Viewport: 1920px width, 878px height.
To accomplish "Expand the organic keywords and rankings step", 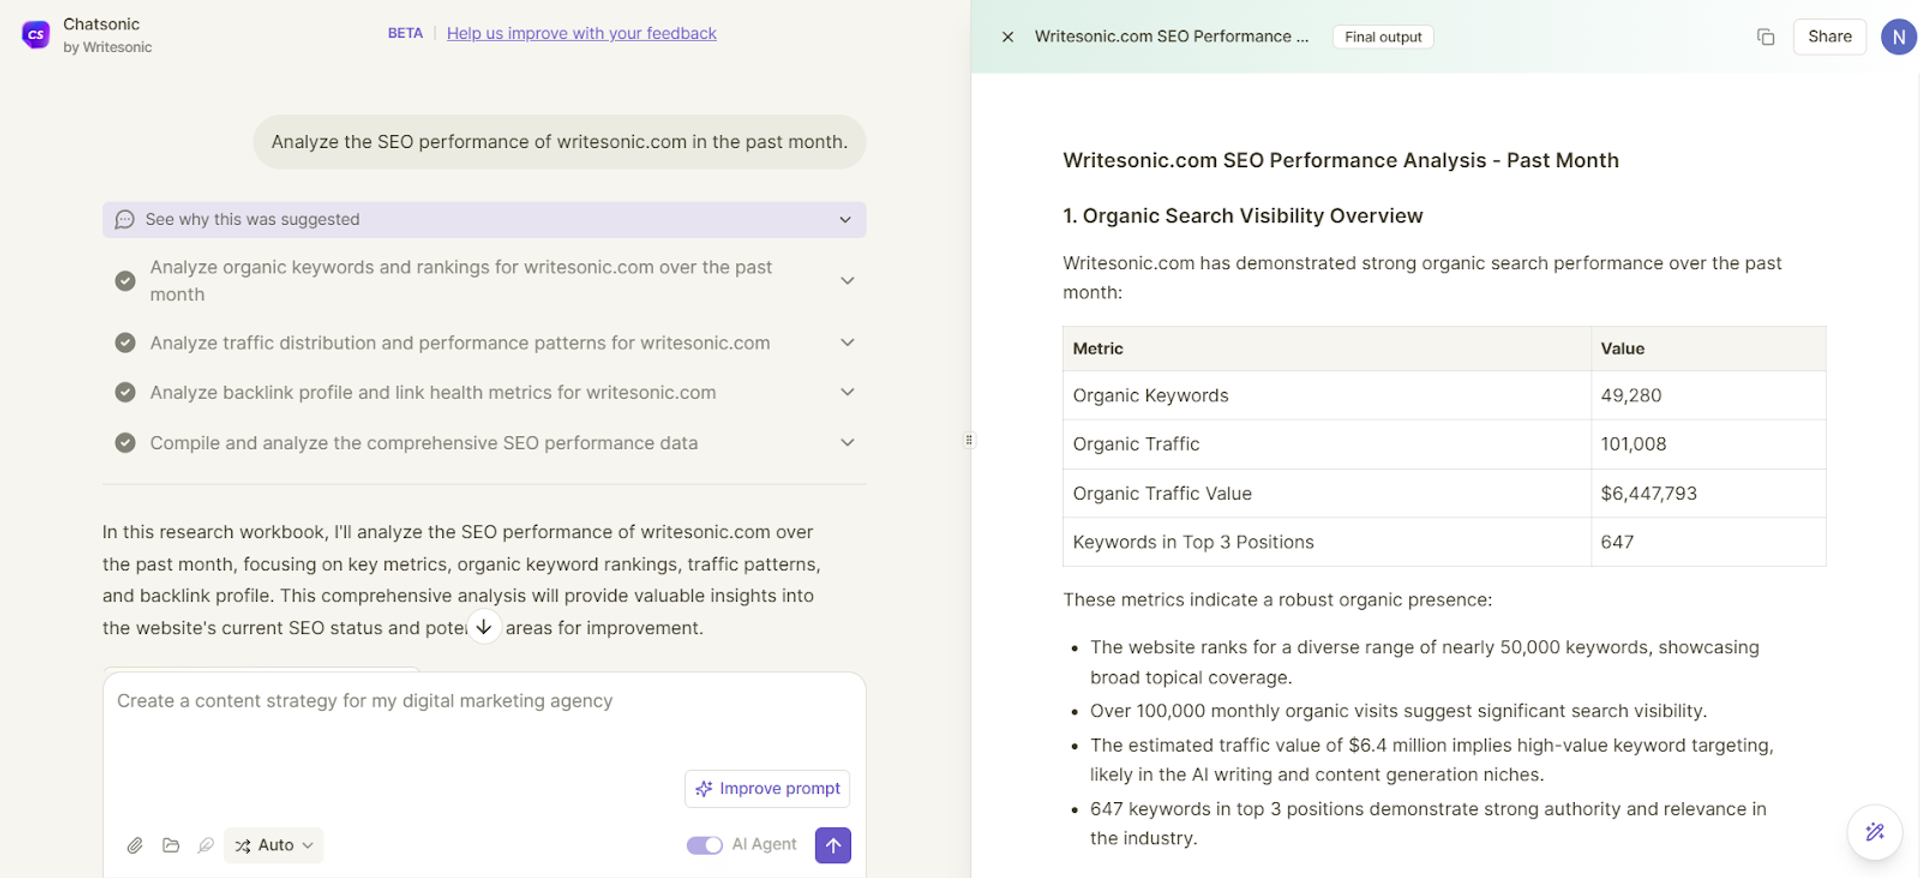I will tap(484, 281).
